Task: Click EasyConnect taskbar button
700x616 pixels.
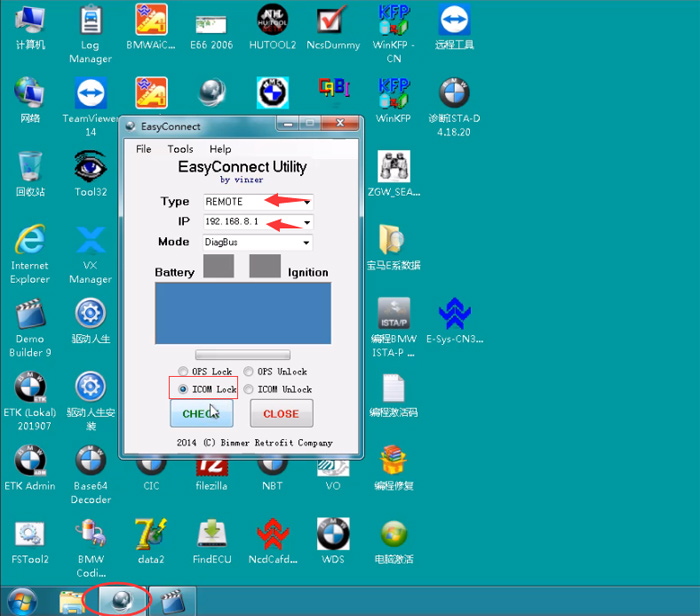Action: [122, 601]
